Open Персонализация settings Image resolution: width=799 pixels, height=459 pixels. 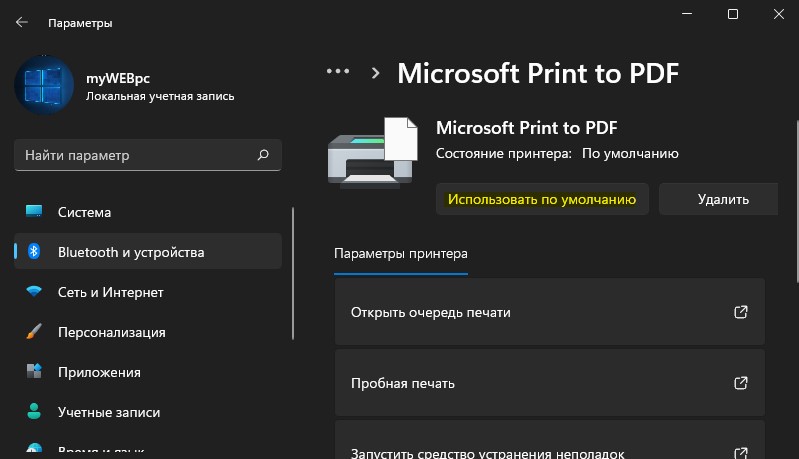[148, 332]
